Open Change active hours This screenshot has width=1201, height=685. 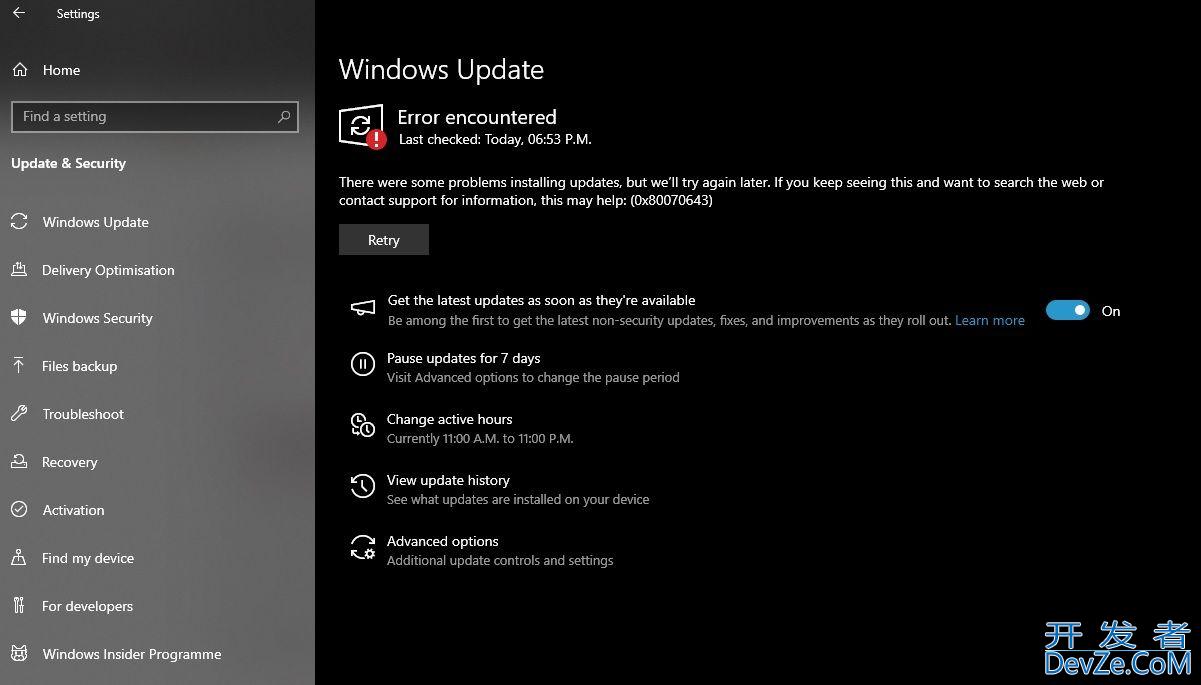449,419
